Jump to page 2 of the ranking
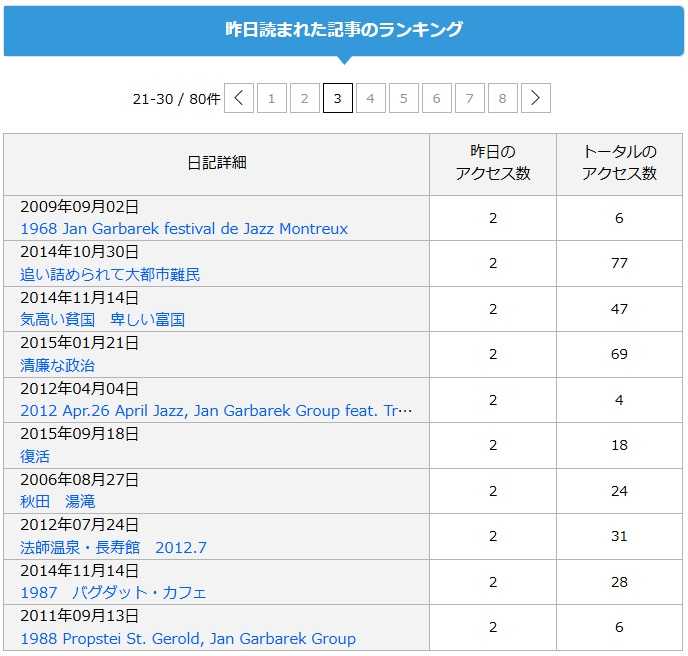 pos(305,98)
